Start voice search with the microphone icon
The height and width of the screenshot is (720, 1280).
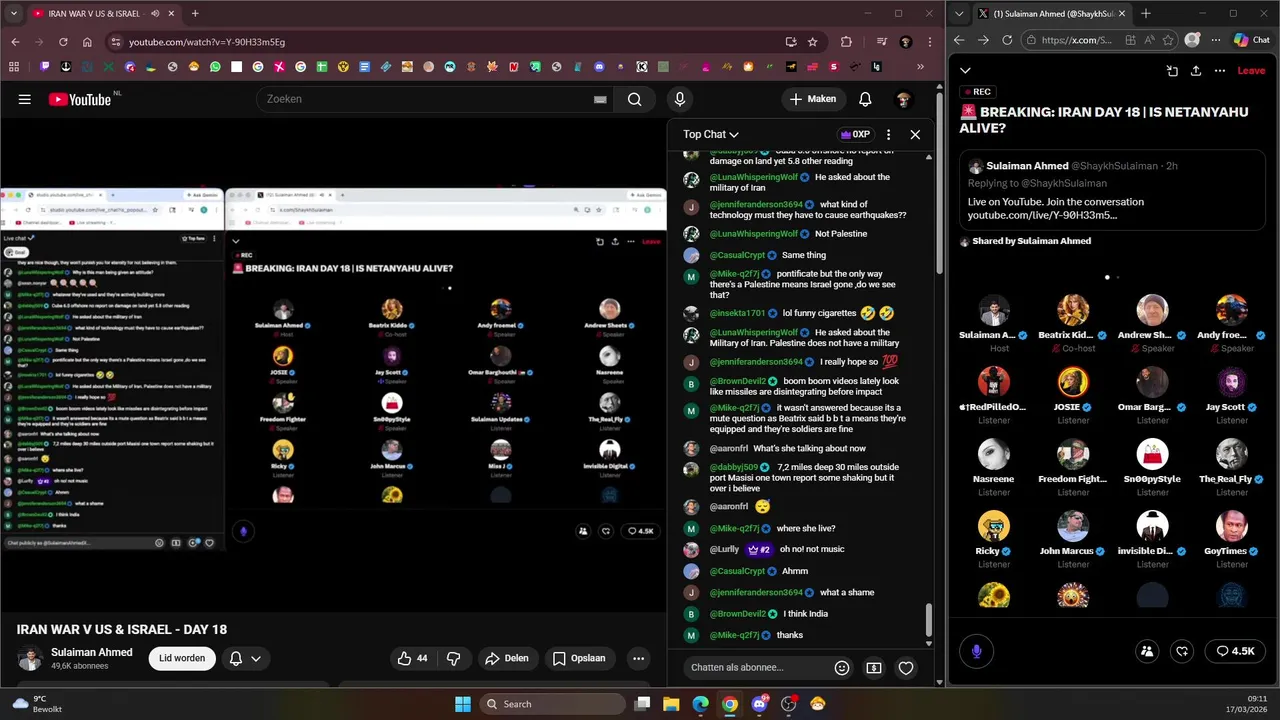(x=680, y=99)
